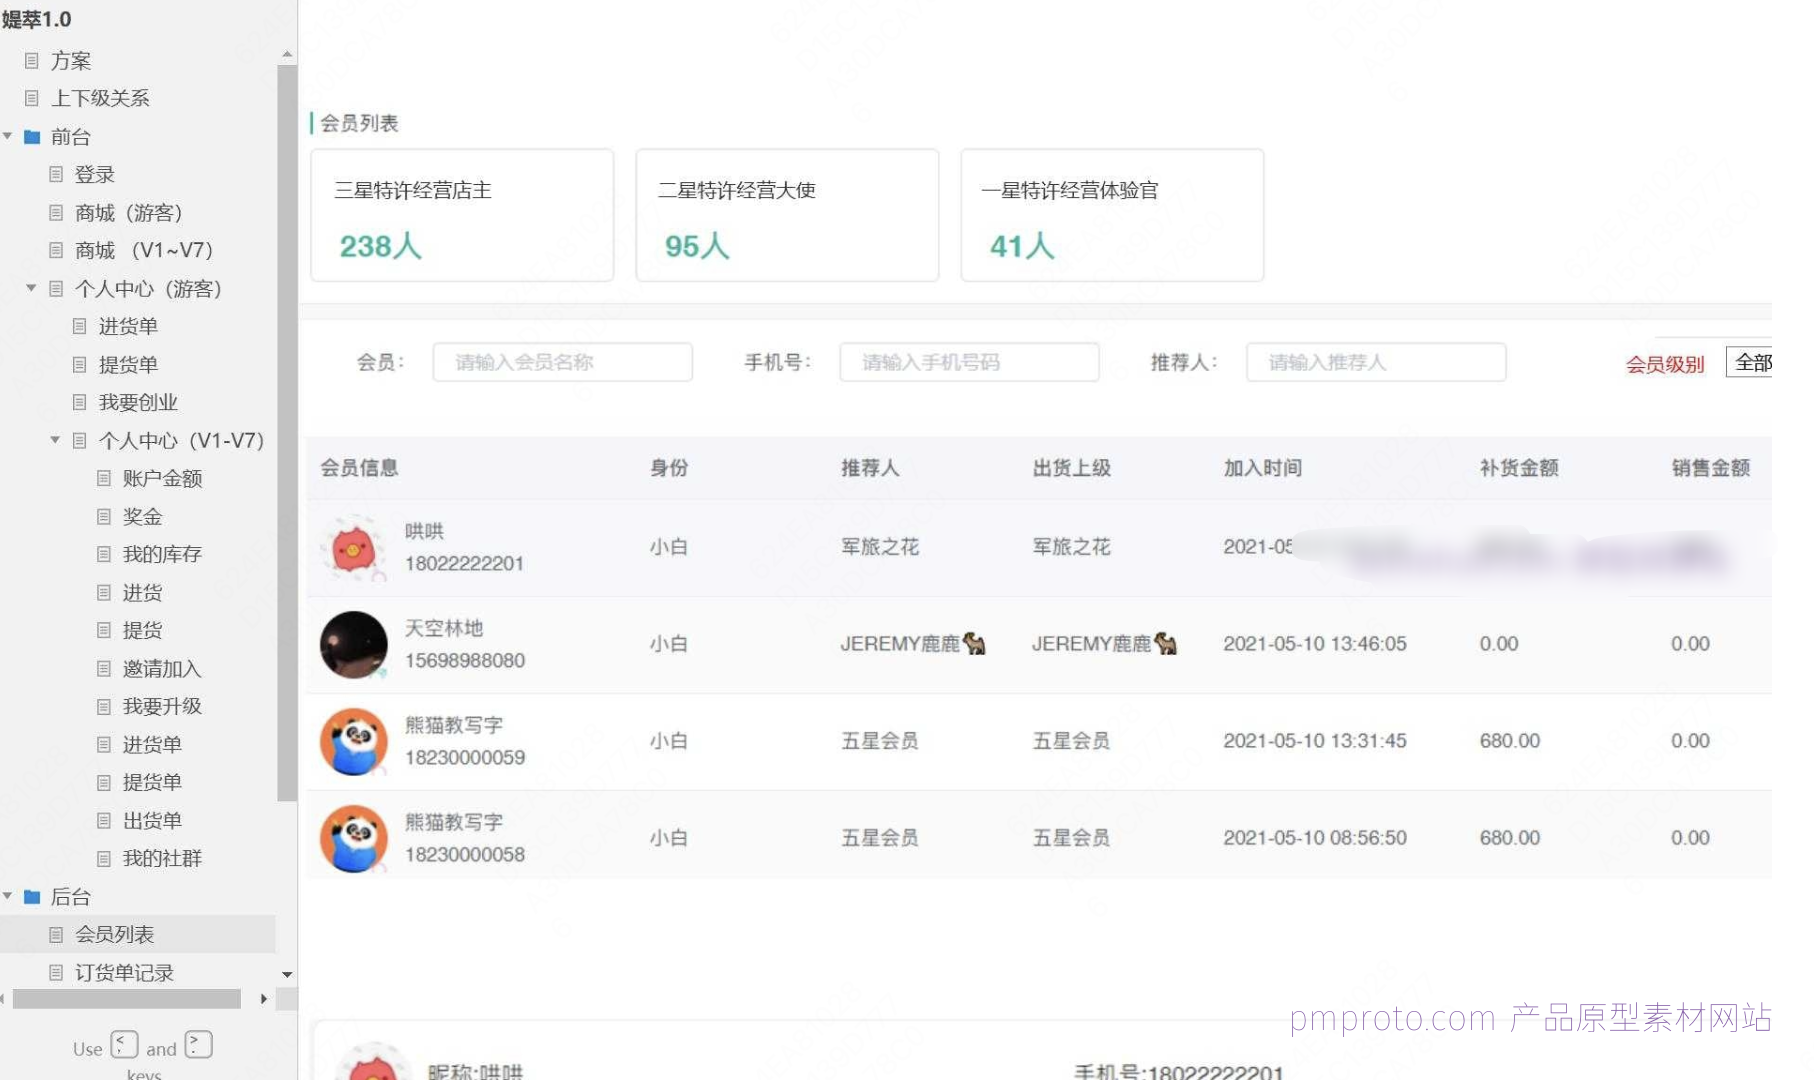The height and width of the screenshot is (1080, 1814).
Task: Click page icon beside 登录
Action: pos(56,174)
